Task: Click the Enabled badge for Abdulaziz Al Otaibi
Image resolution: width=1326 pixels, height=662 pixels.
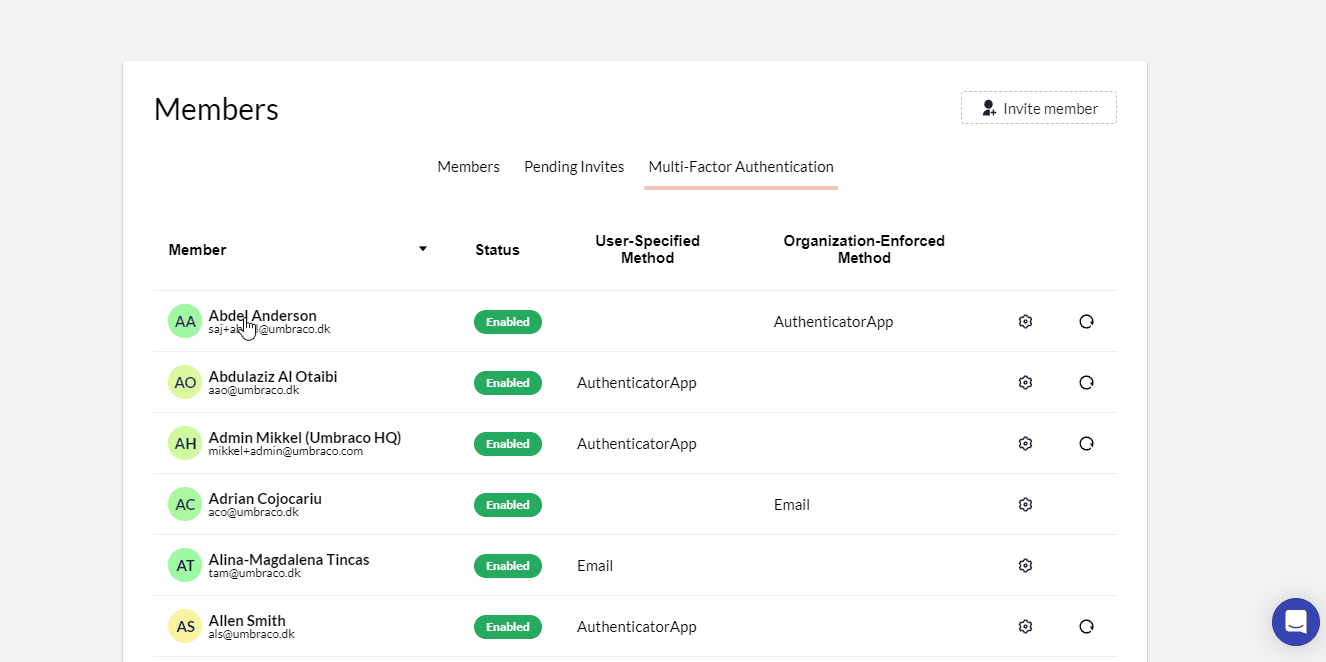Action: 508,383
